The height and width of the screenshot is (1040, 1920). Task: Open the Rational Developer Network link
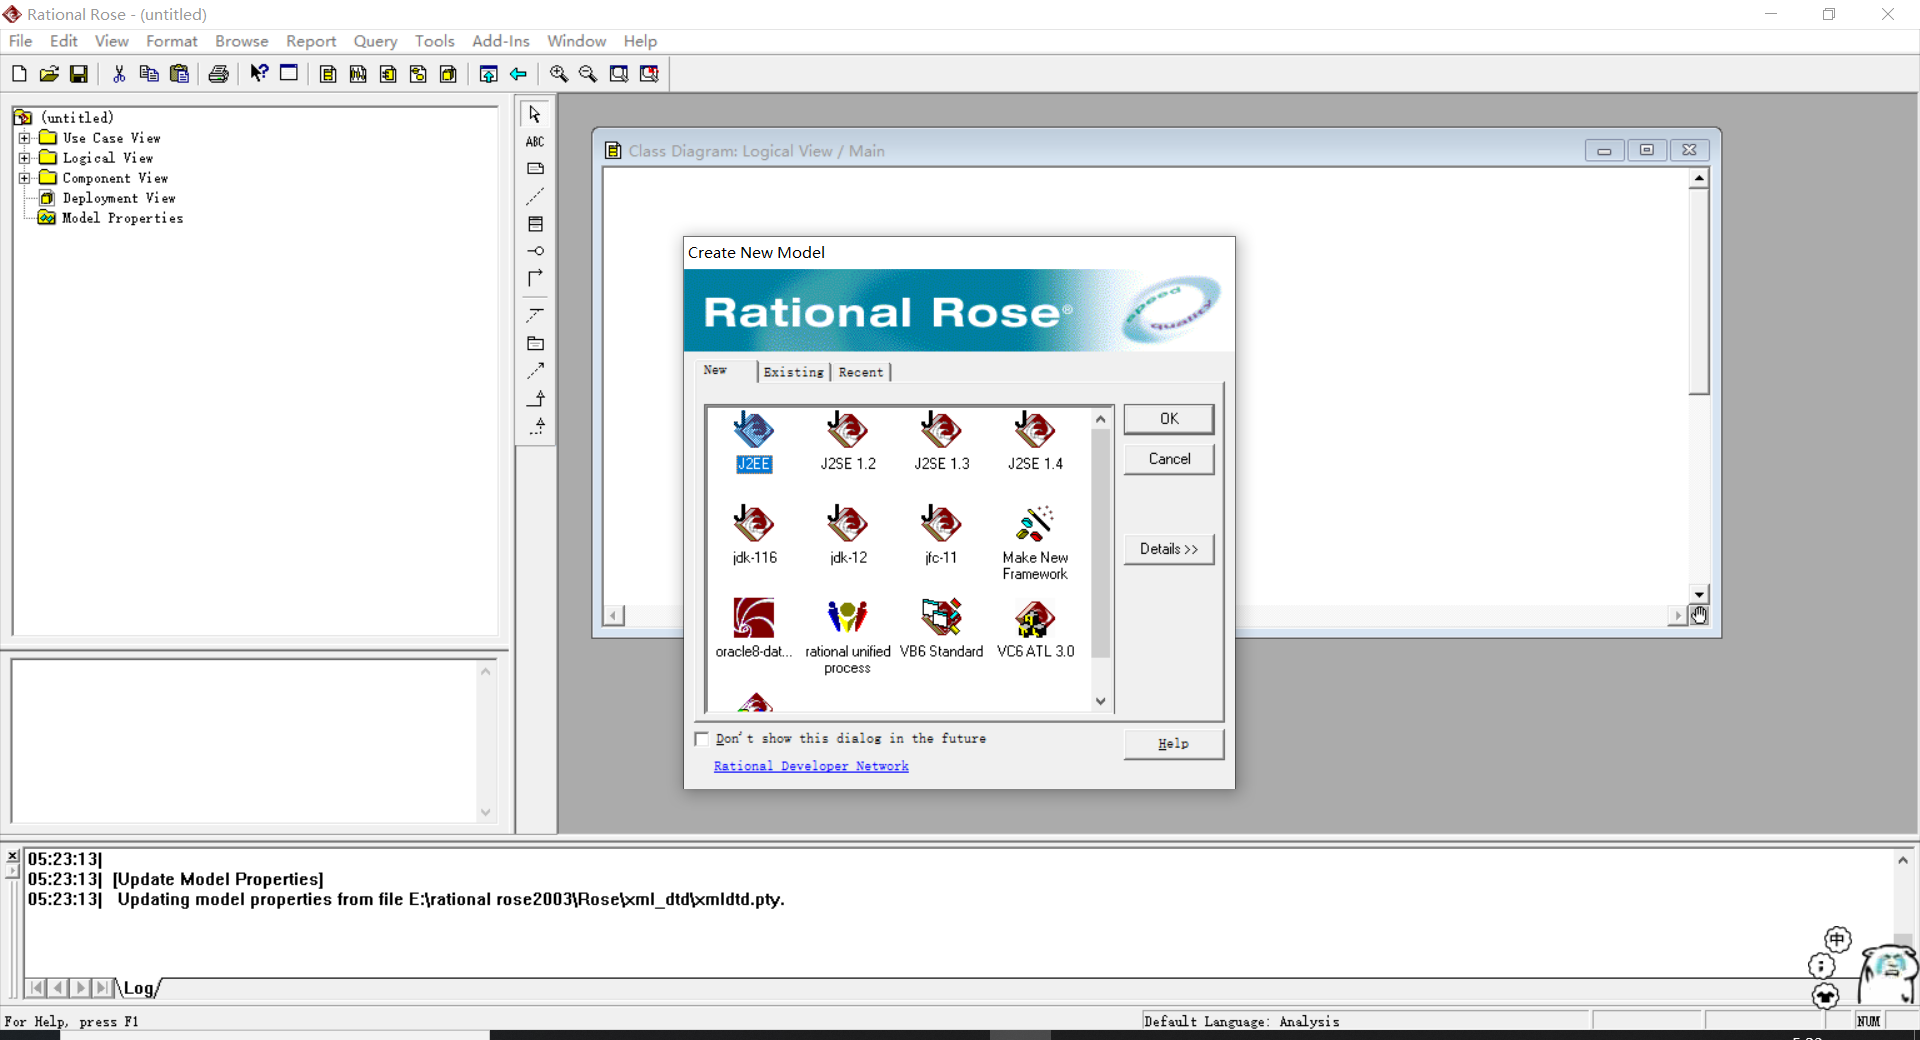point(811,766)
